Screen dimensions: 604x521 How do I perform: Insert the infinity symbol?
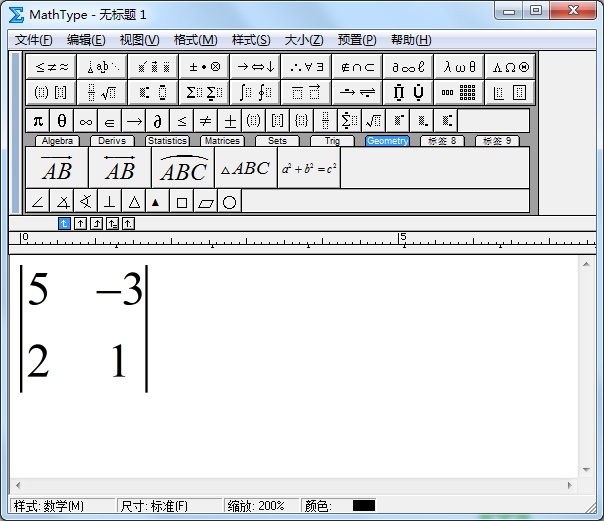pyautogui.click(x=86, y=121)
